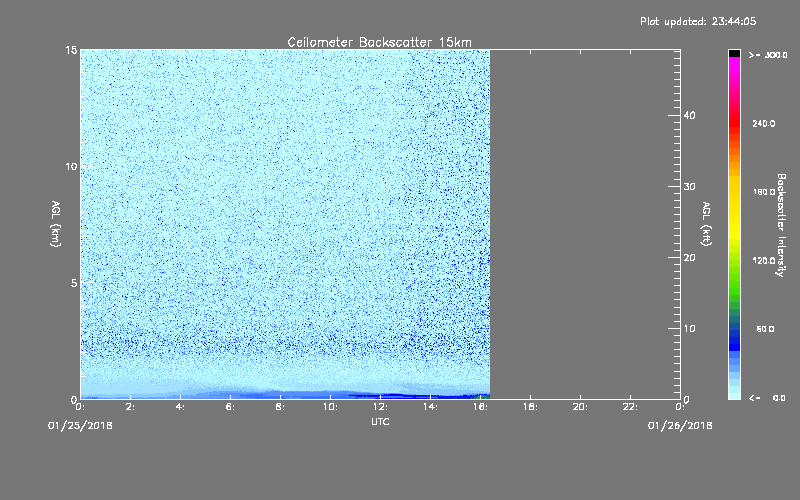Click the "2:" hour tick label

coord(130,407)
